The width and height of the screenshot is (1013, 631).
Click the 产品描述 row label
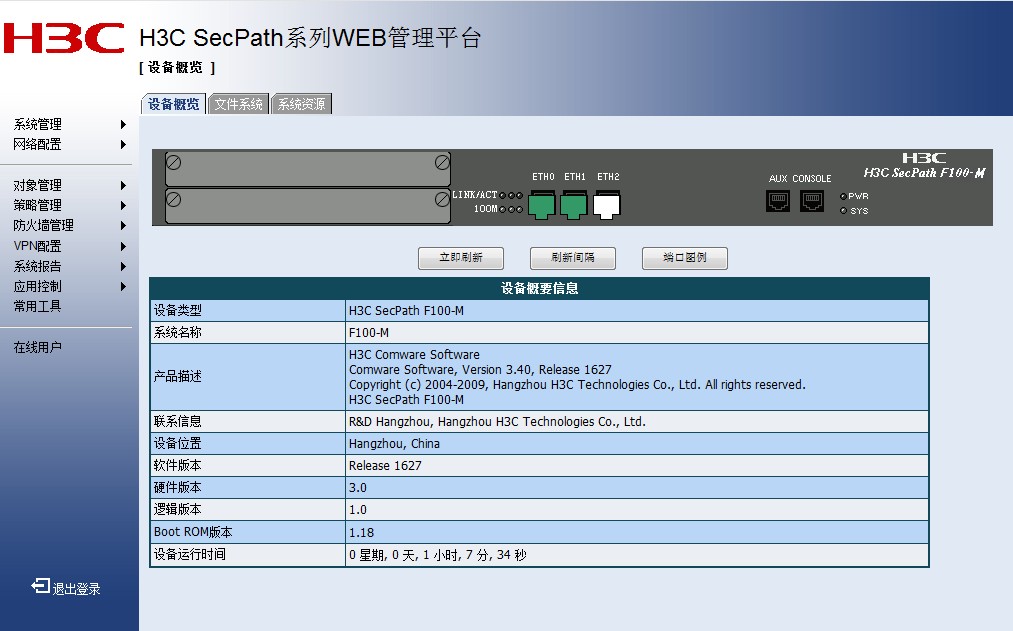[178, 377]
